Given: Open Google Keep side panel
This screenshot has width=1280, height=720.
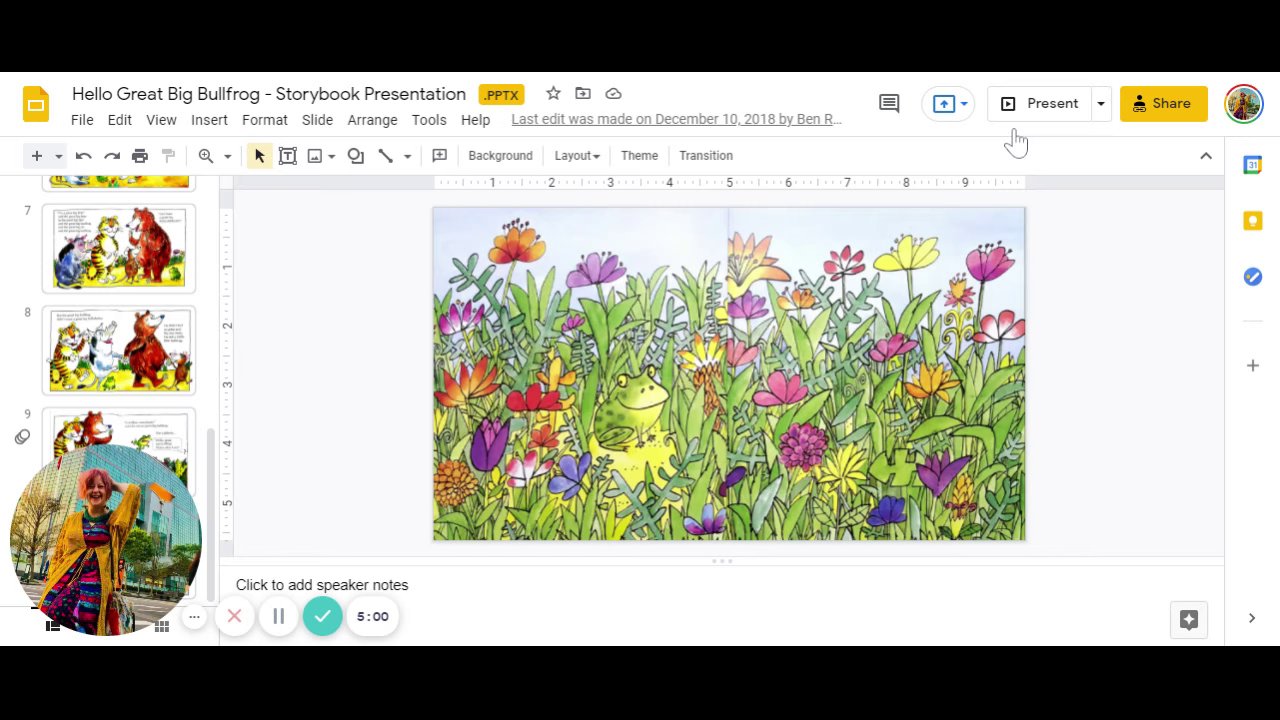Looking at the screenshot, I should 1252,221.
